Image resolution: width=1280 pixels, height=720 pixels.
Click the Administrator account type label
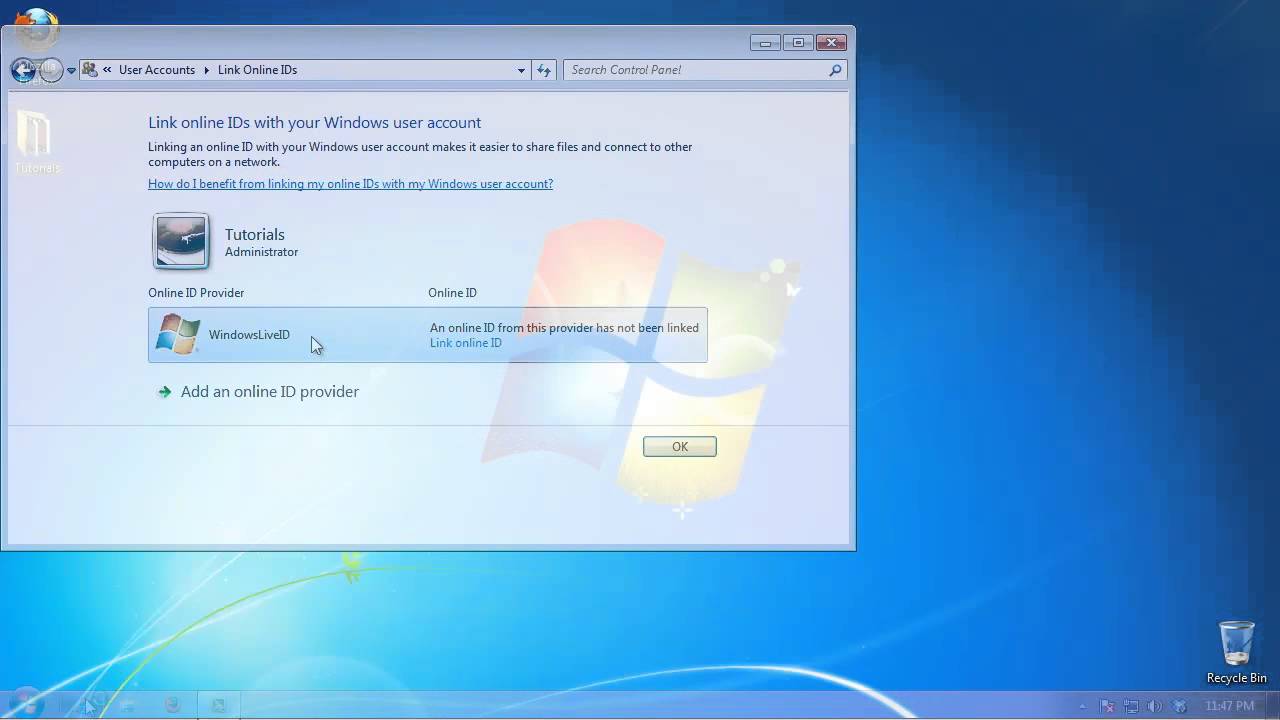[261, 252]
